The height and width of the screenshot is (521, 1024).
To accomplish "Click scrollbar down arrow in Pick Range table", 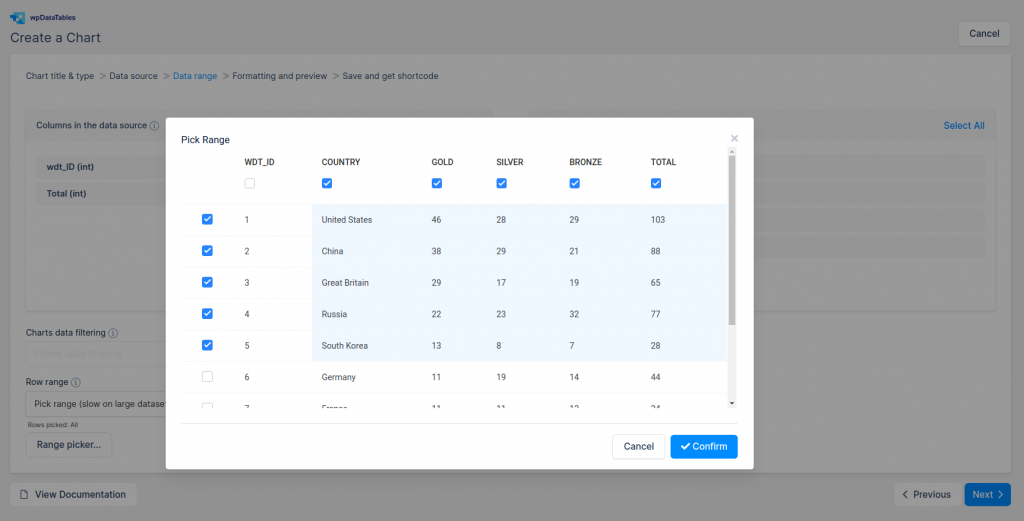I will pyautogui.click(x=732, y=402).
